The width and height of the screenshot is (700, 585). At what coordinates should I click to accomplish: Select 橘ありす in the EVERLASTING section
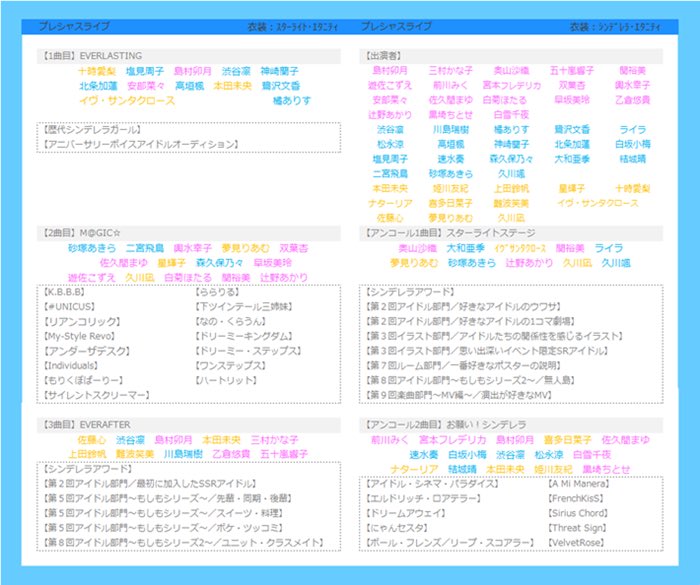point(292,101)
